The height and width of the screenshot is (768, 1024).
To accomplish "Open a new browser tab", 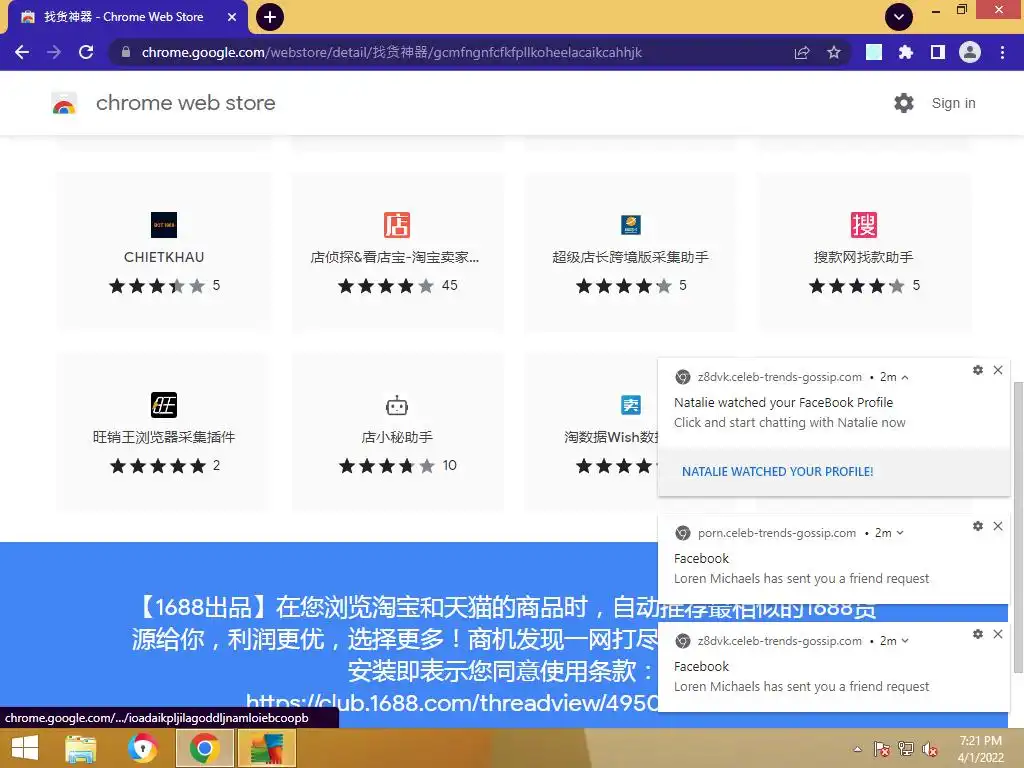I will tap(270, 17).
